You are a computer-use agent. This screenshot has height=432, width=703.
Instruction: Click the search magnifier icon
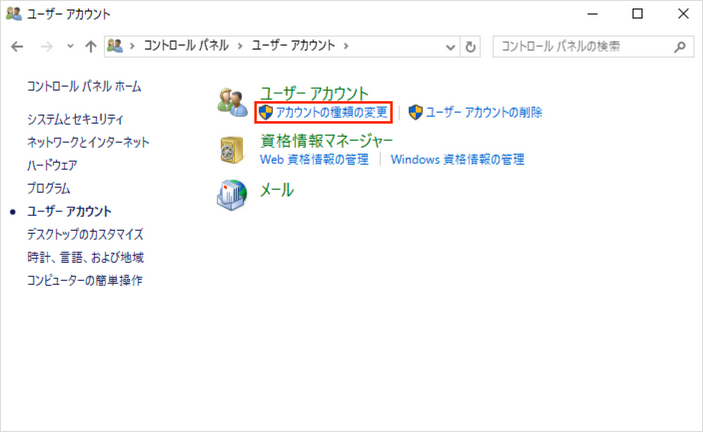pyautogui.click(x=680, y=46)
